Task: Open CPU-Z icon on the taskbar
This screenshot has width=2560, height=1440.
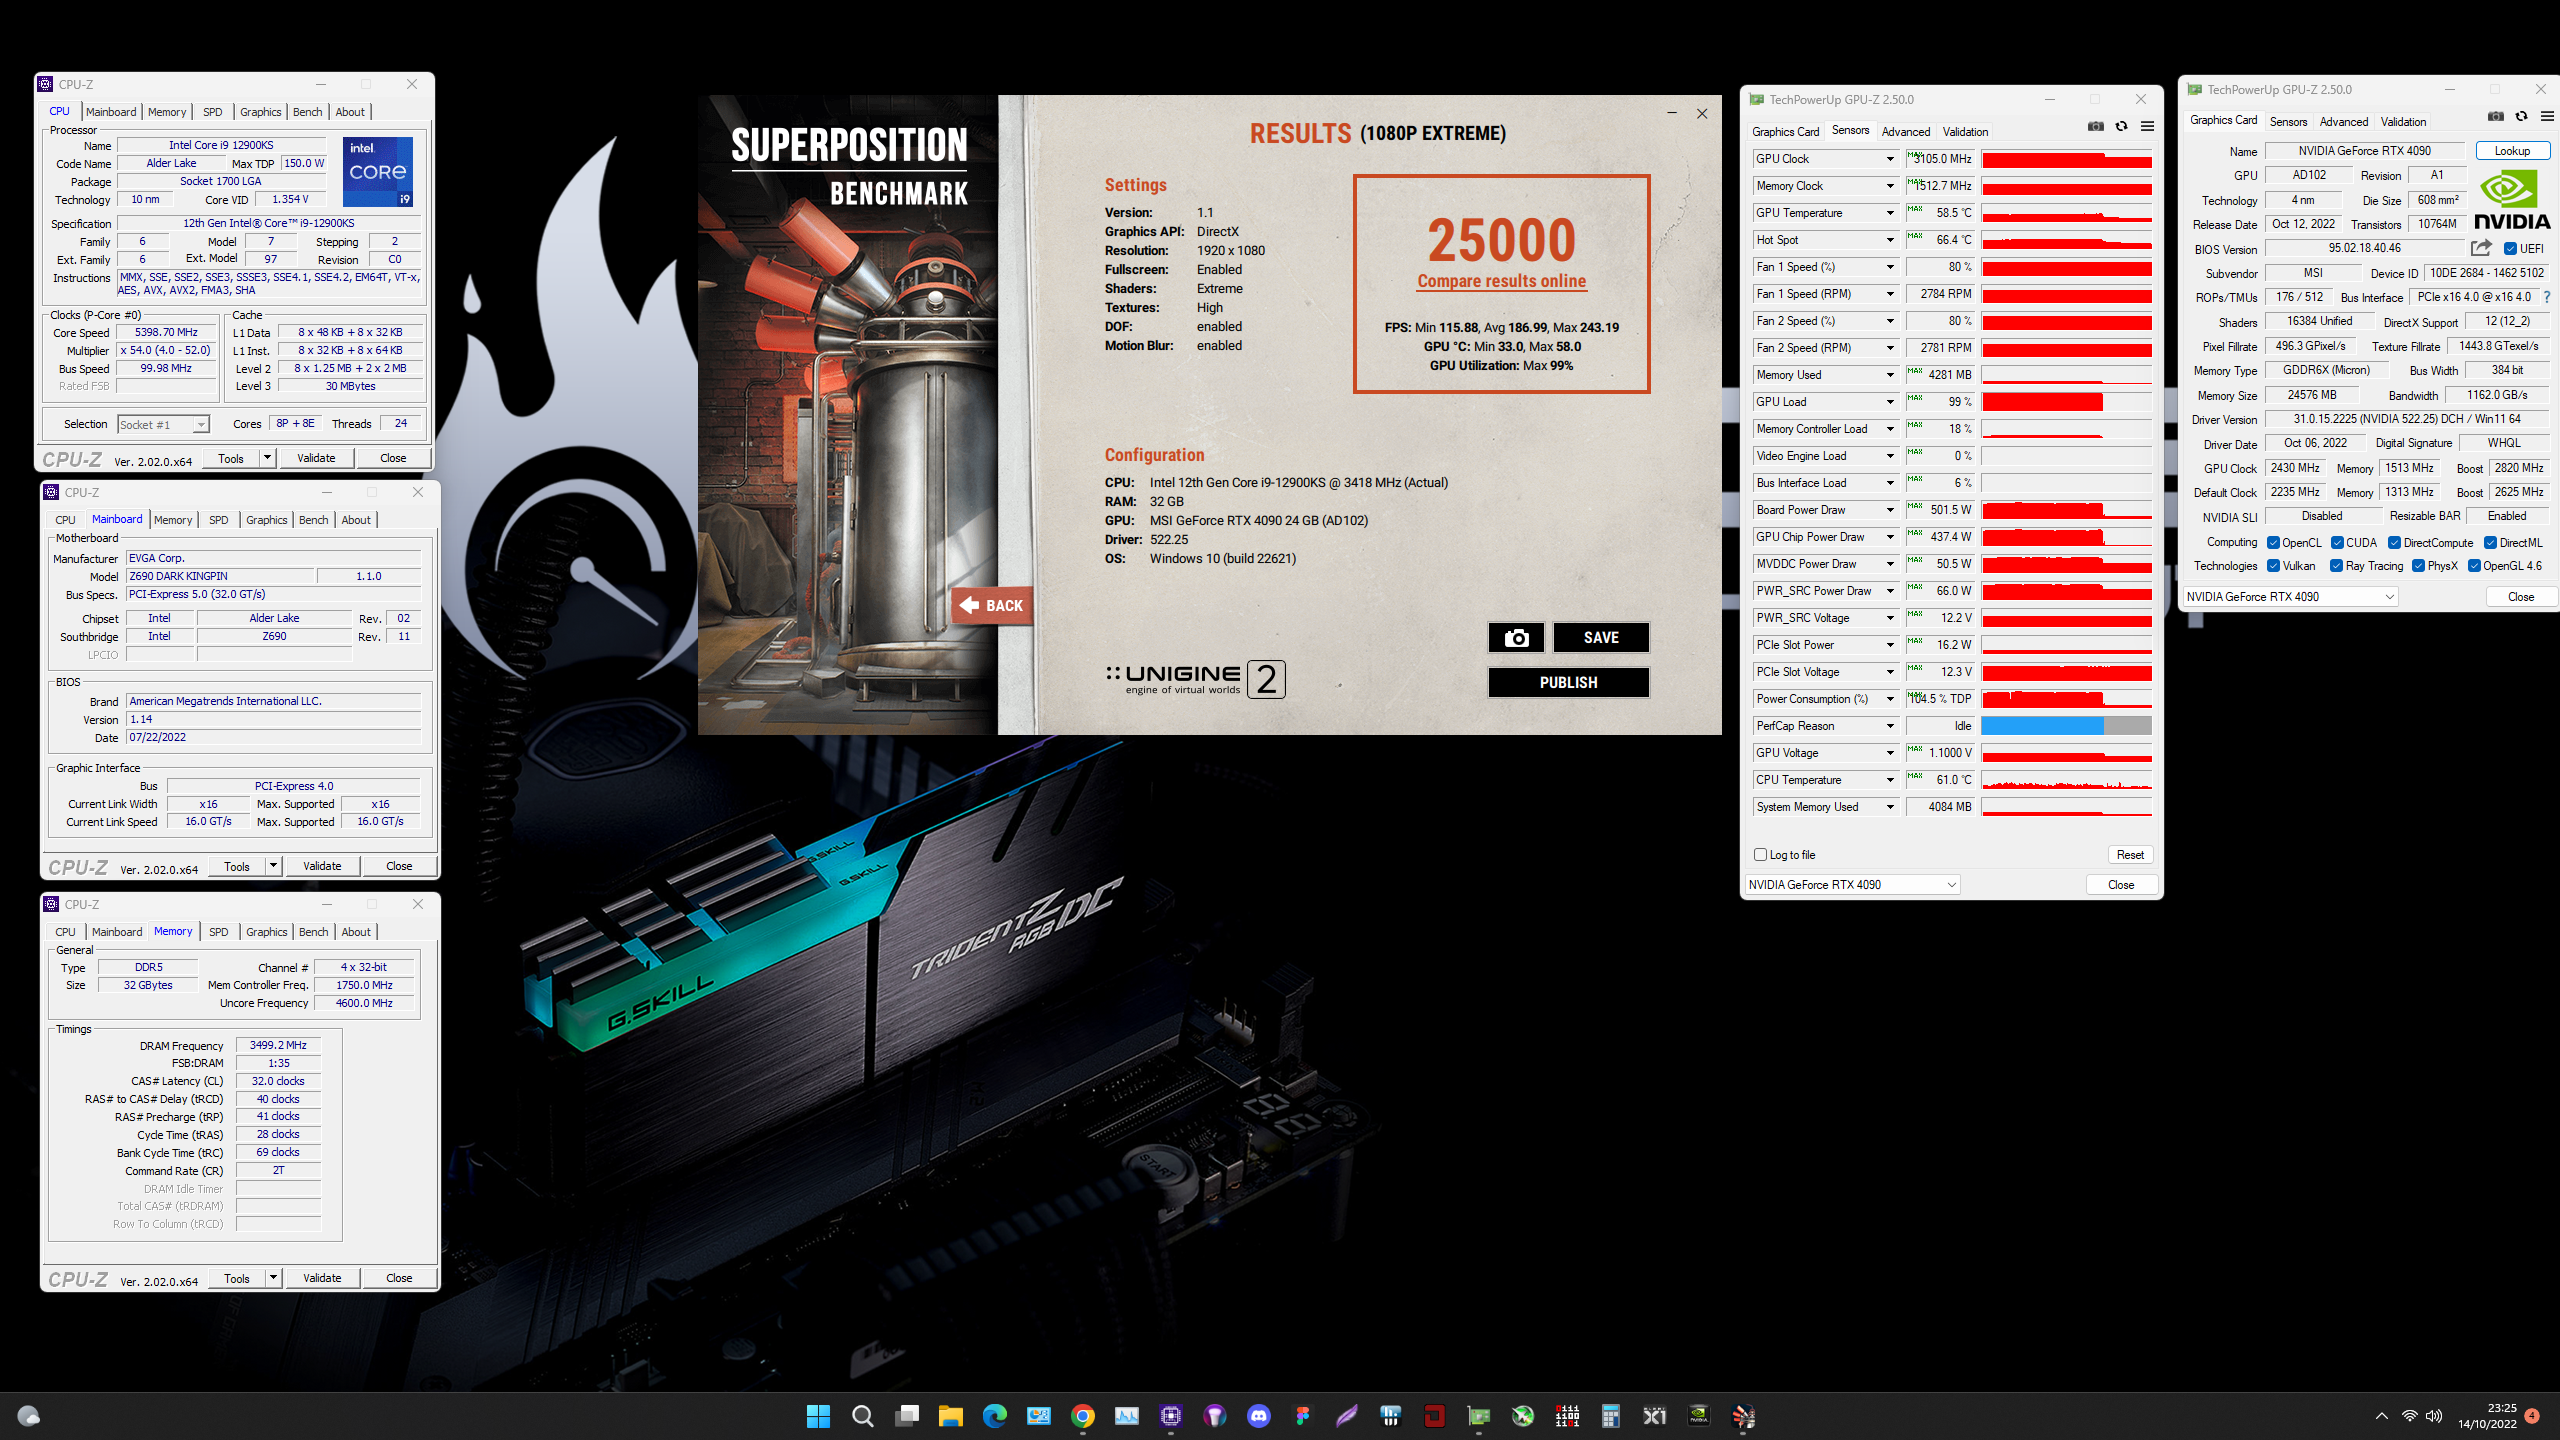Action: 1170,1416
